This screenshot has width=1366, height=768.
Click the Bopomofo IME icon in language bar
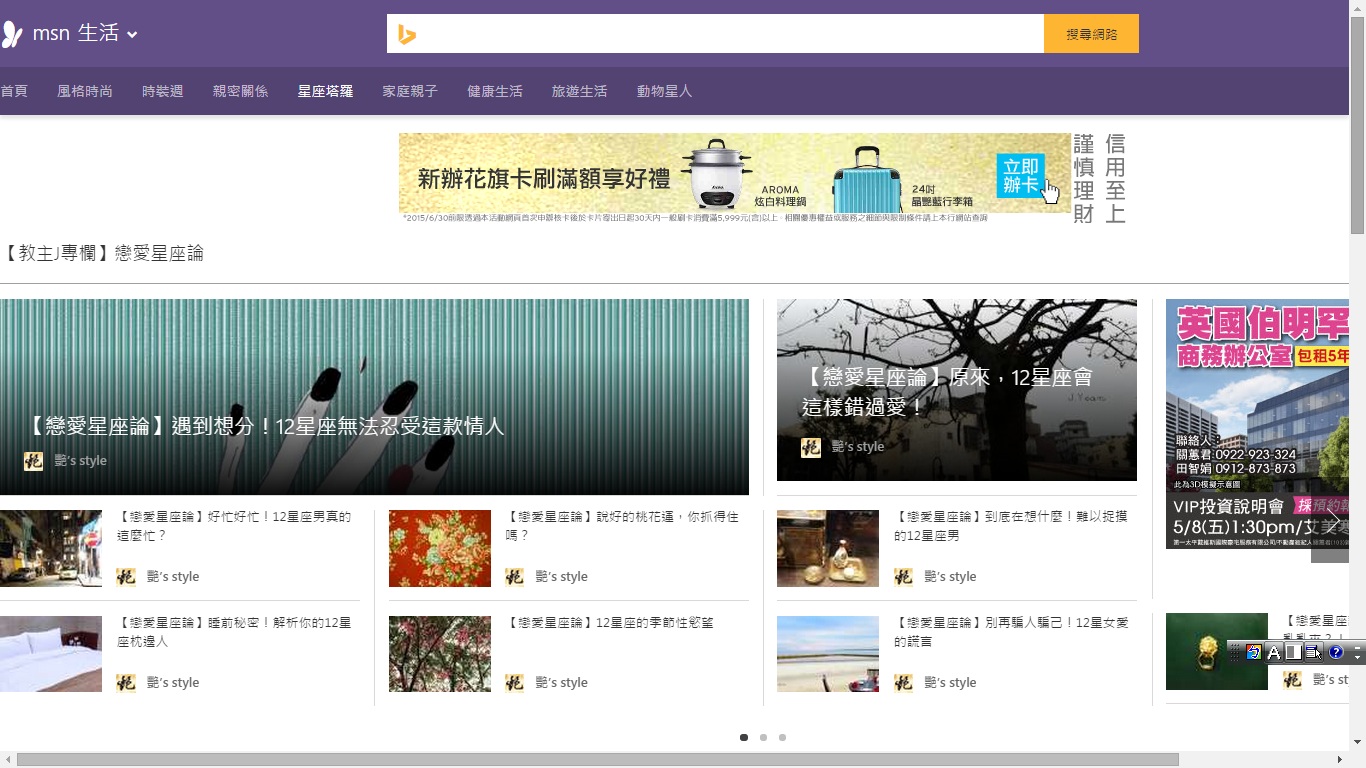(1253, 653)
